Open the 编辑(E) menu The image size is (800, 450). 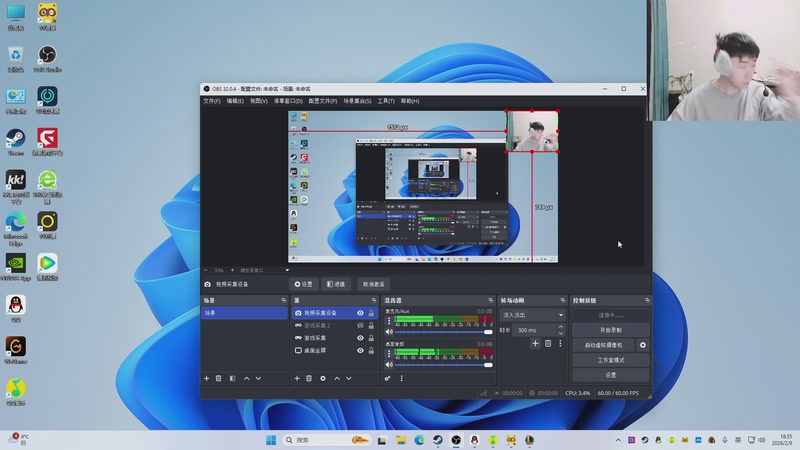pos(235,101)
